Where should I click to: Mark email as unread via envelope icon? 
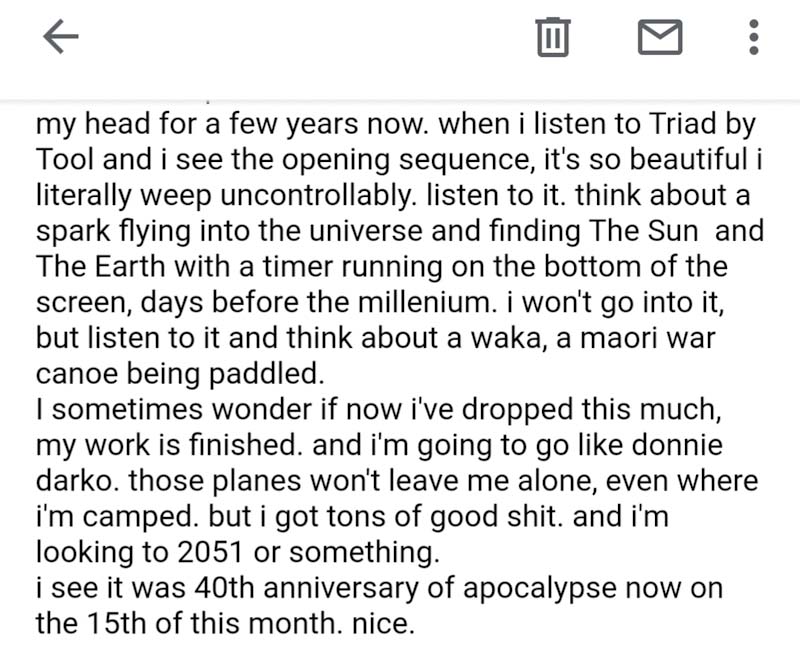coord(660,38)
